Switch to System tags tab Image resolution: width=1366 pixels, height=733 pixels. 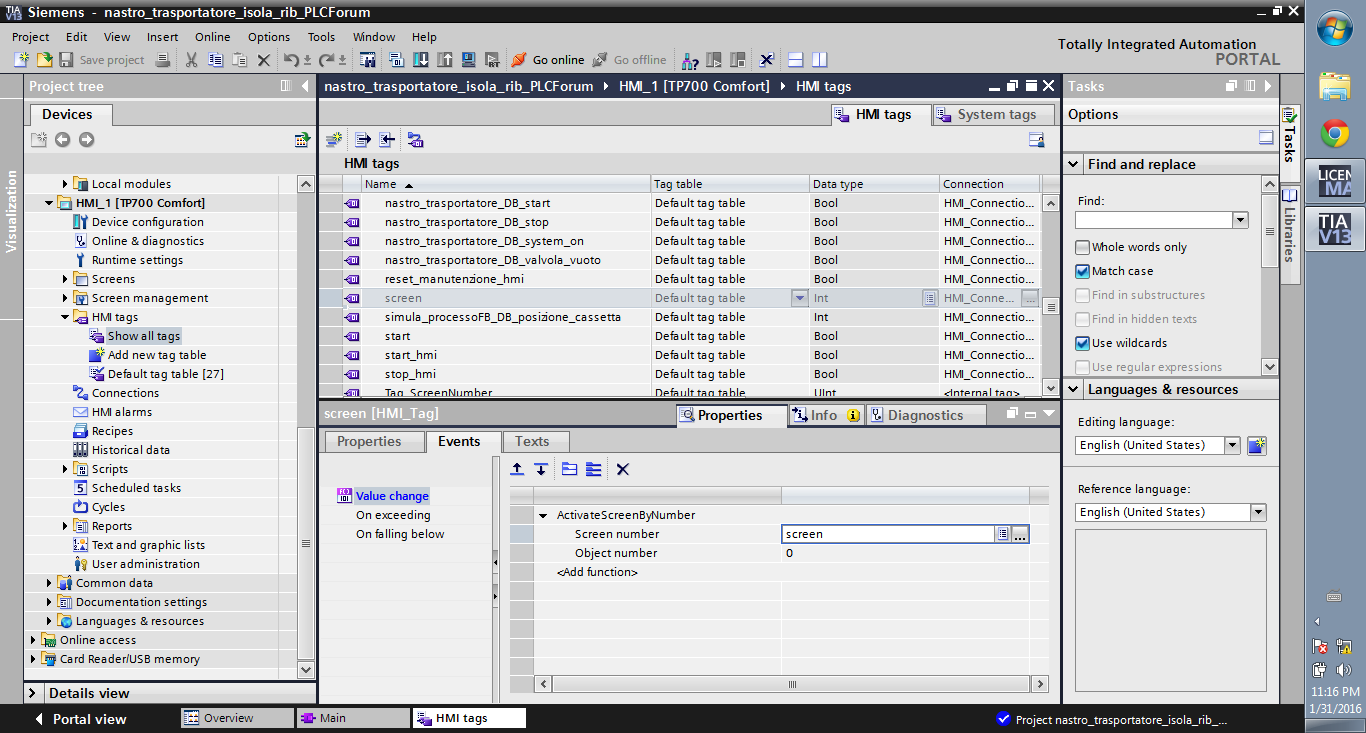[994, 114]
